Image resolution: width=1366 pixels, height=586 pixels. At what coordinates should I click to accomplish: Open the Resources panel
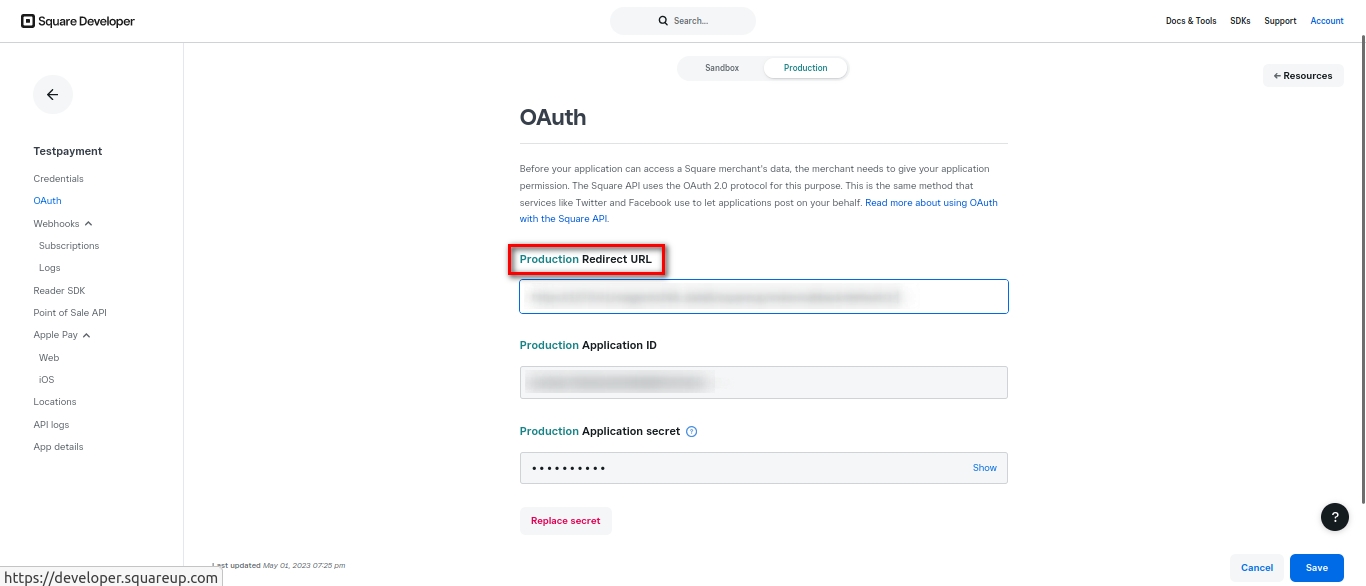1302,76
